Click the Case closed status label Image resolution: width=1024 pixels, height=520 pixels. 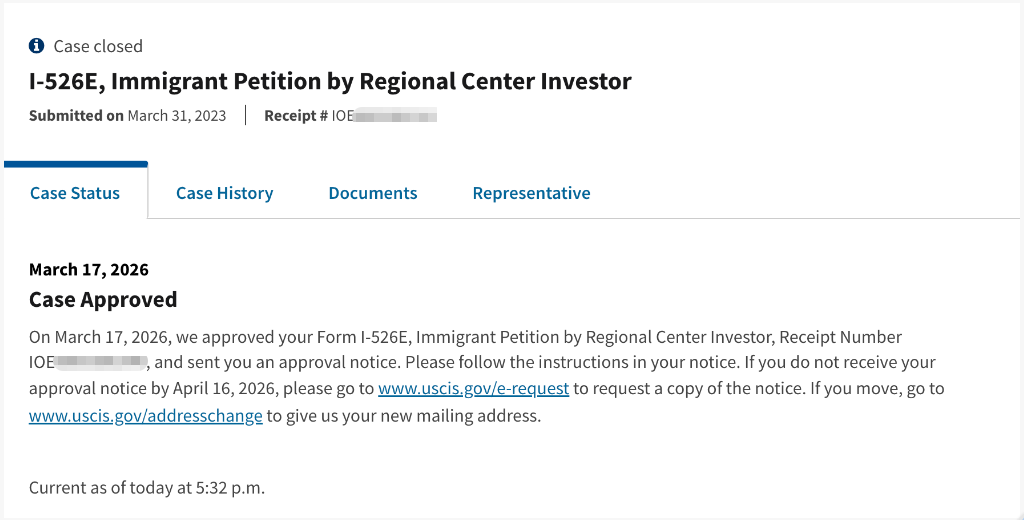click(x=98, y=46)
